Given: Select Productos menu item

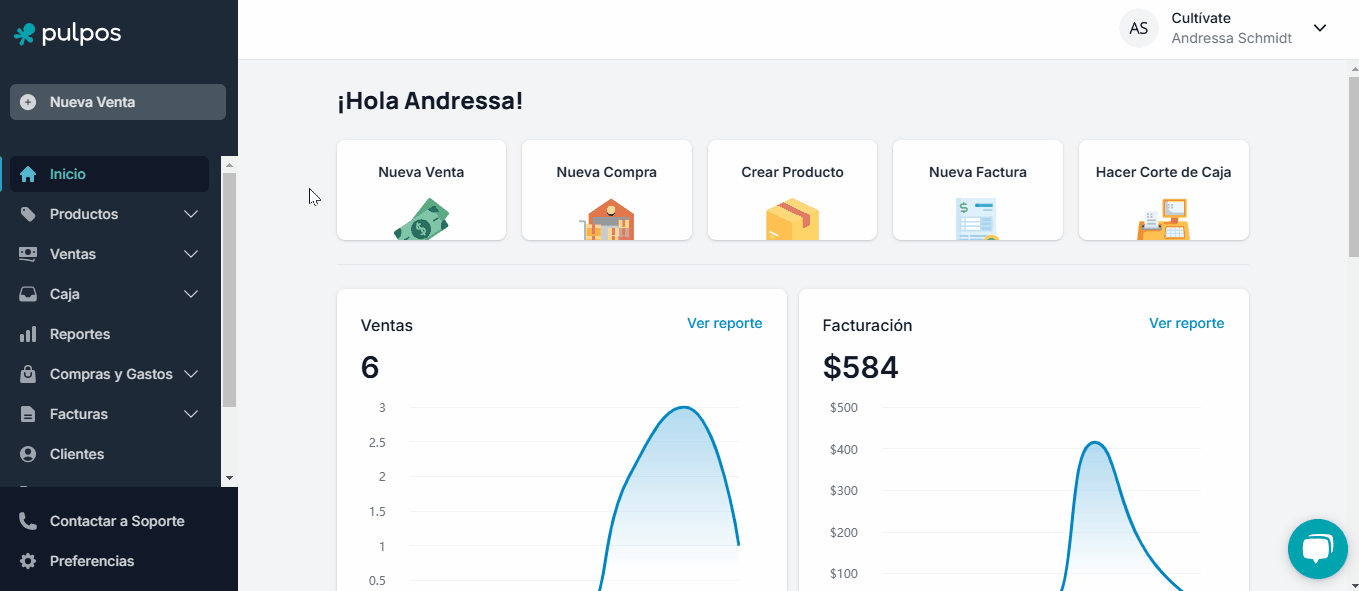Looking at the screenshot, I should tap(110, 214).
